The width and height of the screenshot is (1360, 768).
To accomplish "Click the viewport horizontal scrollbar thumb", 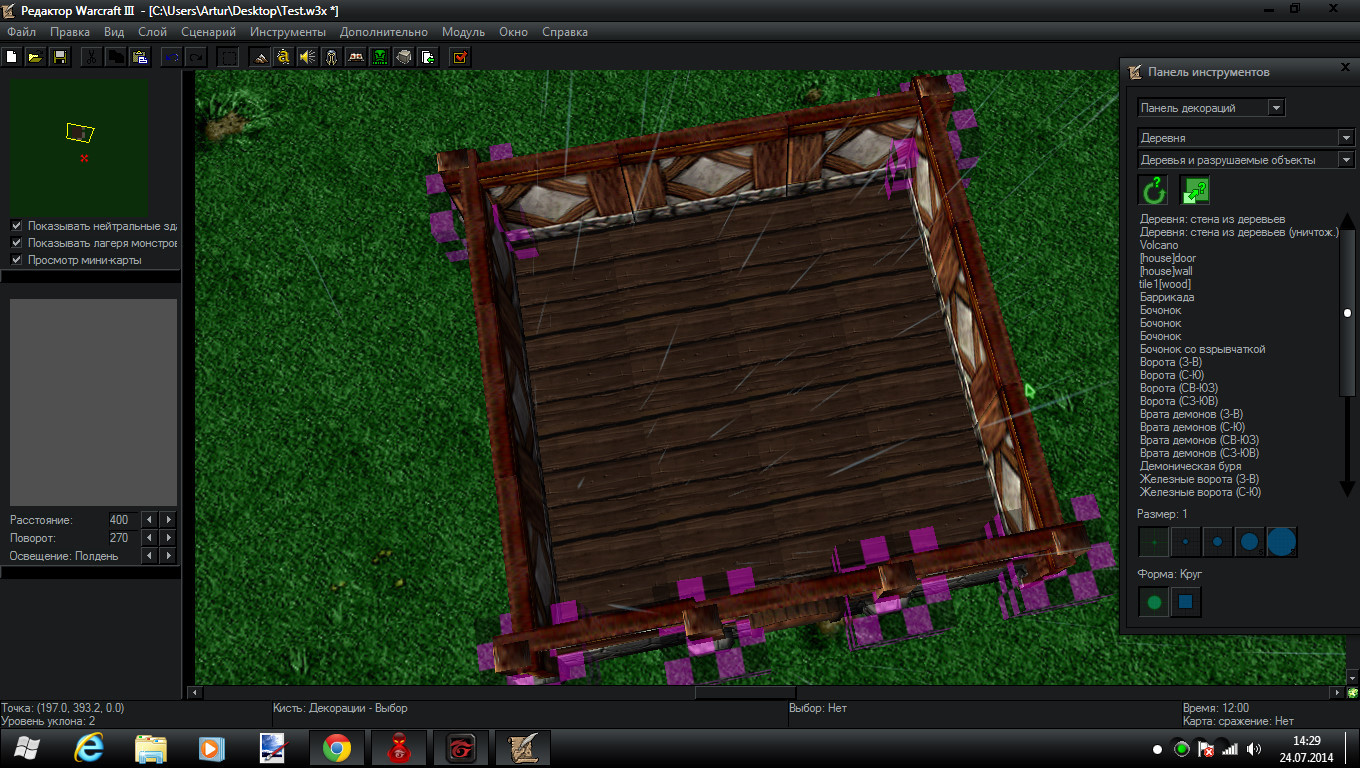I will [746, 692].
